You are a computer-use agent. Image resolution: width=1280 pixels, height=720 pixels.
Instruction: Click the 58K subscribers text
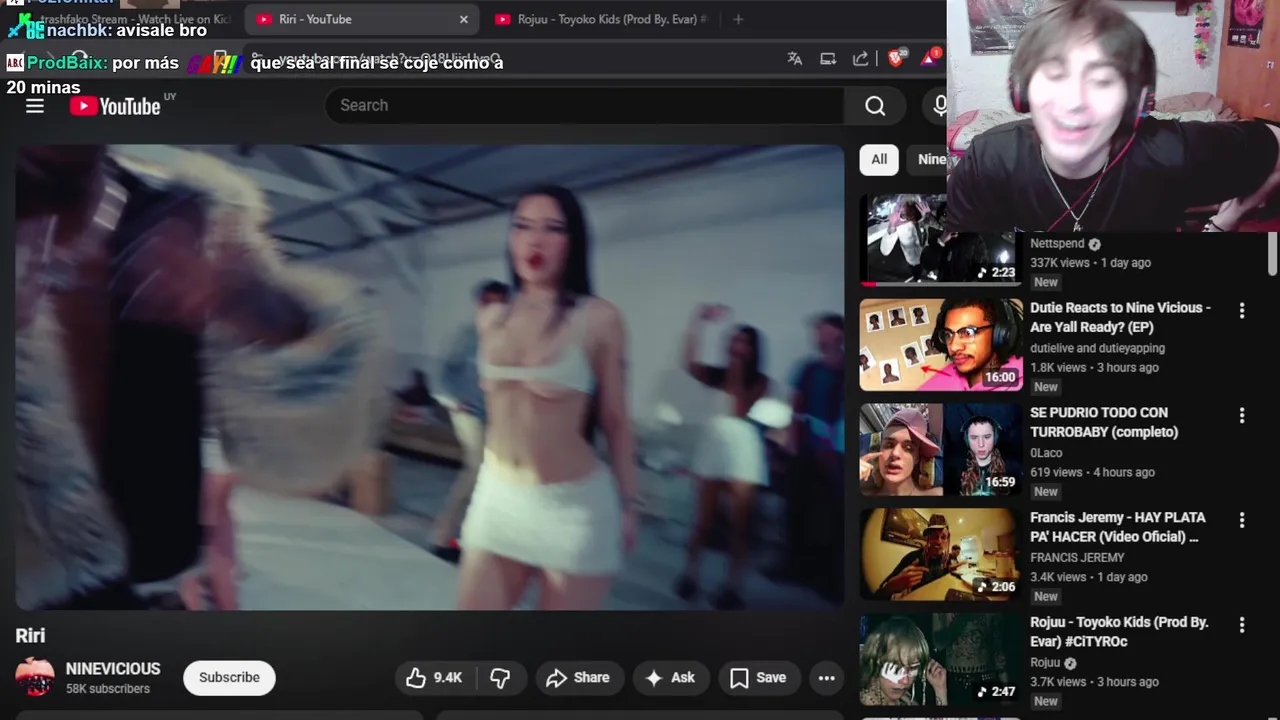pos(107,690)
